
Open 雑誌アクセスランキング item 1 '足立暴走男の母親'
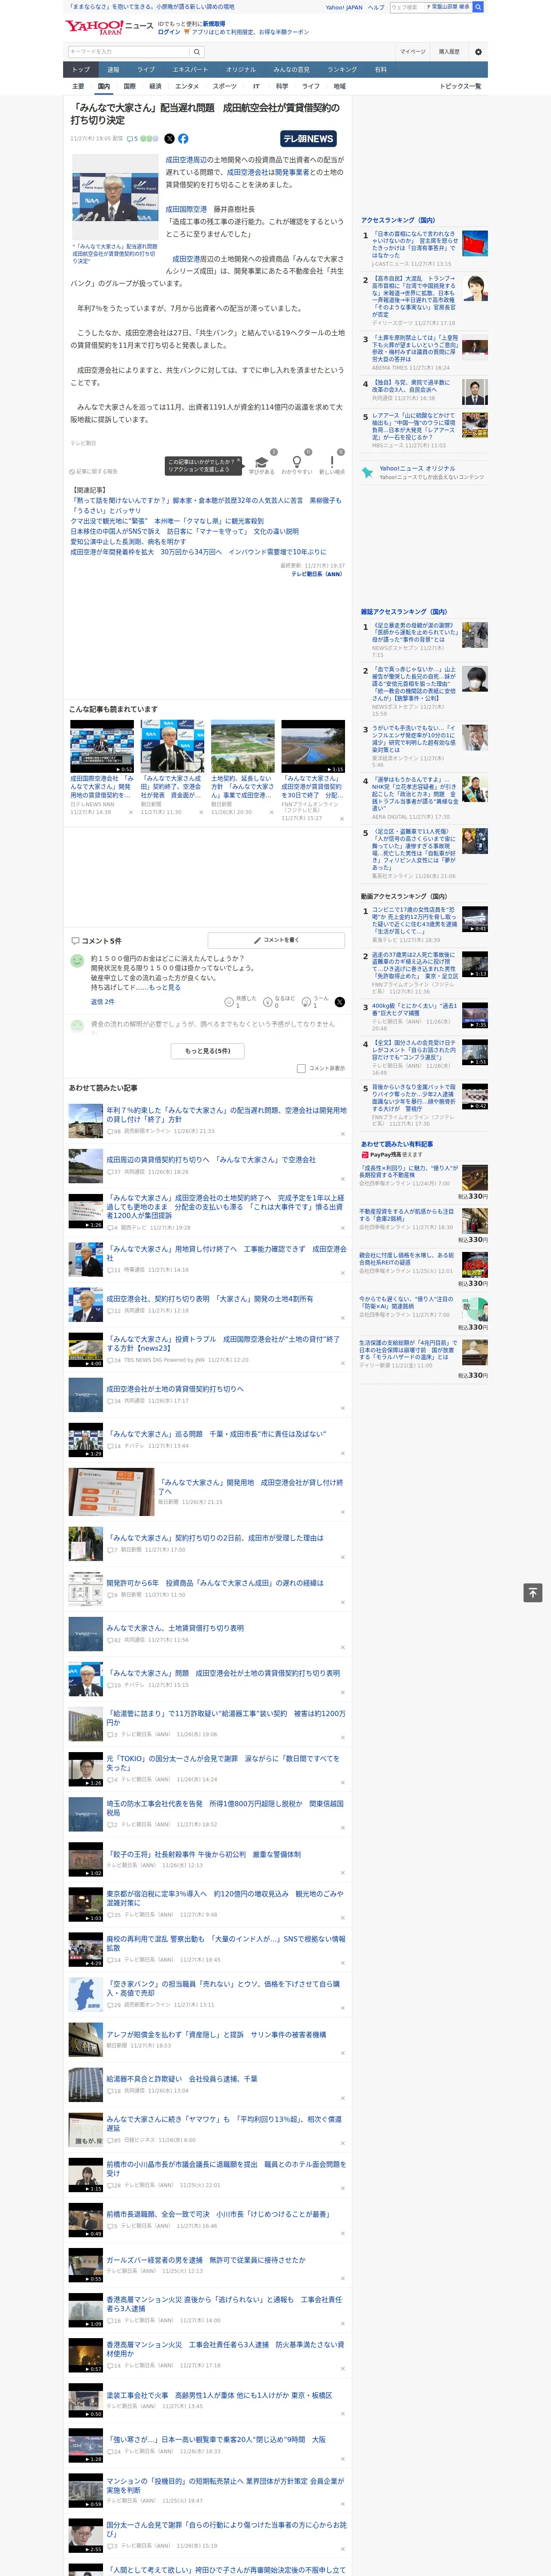[415, 632]
